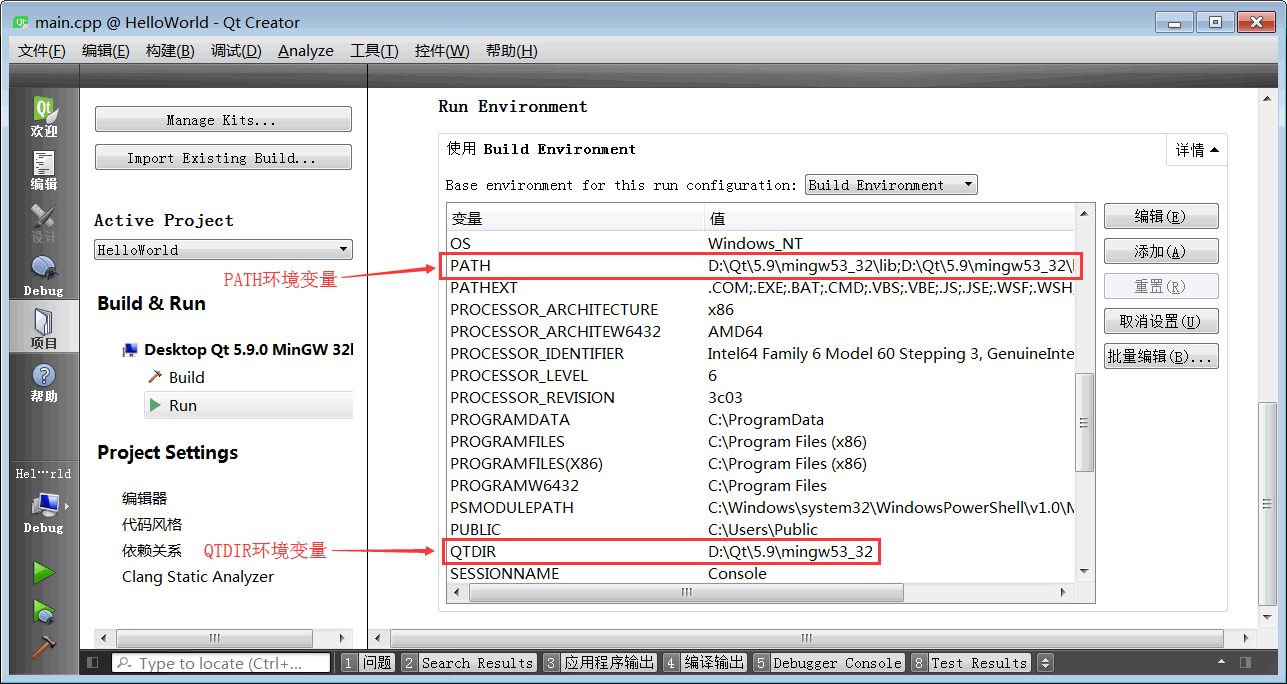Build project with the hammer icon
The height and width of the screenshot is (684, 1287).
point(43,646)
